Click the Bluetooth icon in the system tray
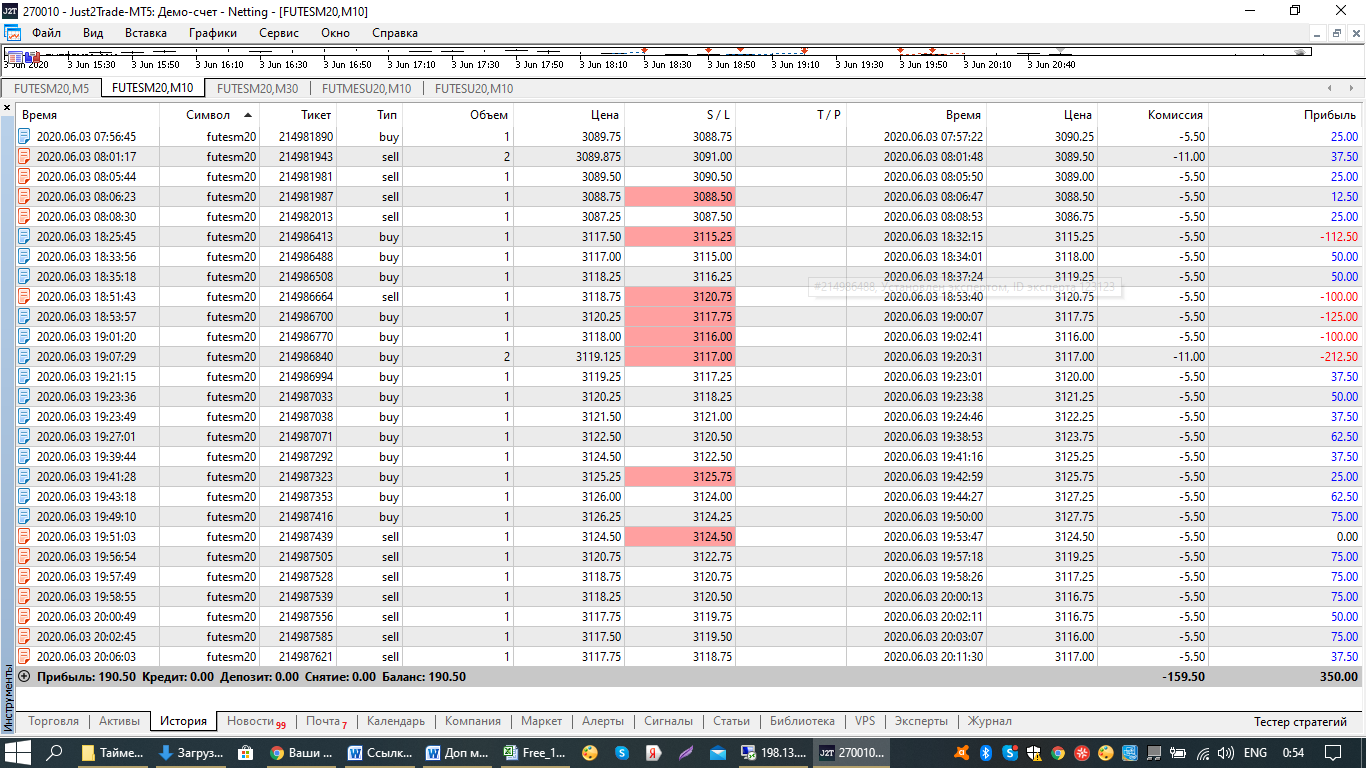The image size is (1366, 768). pyautogui.click(x=984, y=753)
